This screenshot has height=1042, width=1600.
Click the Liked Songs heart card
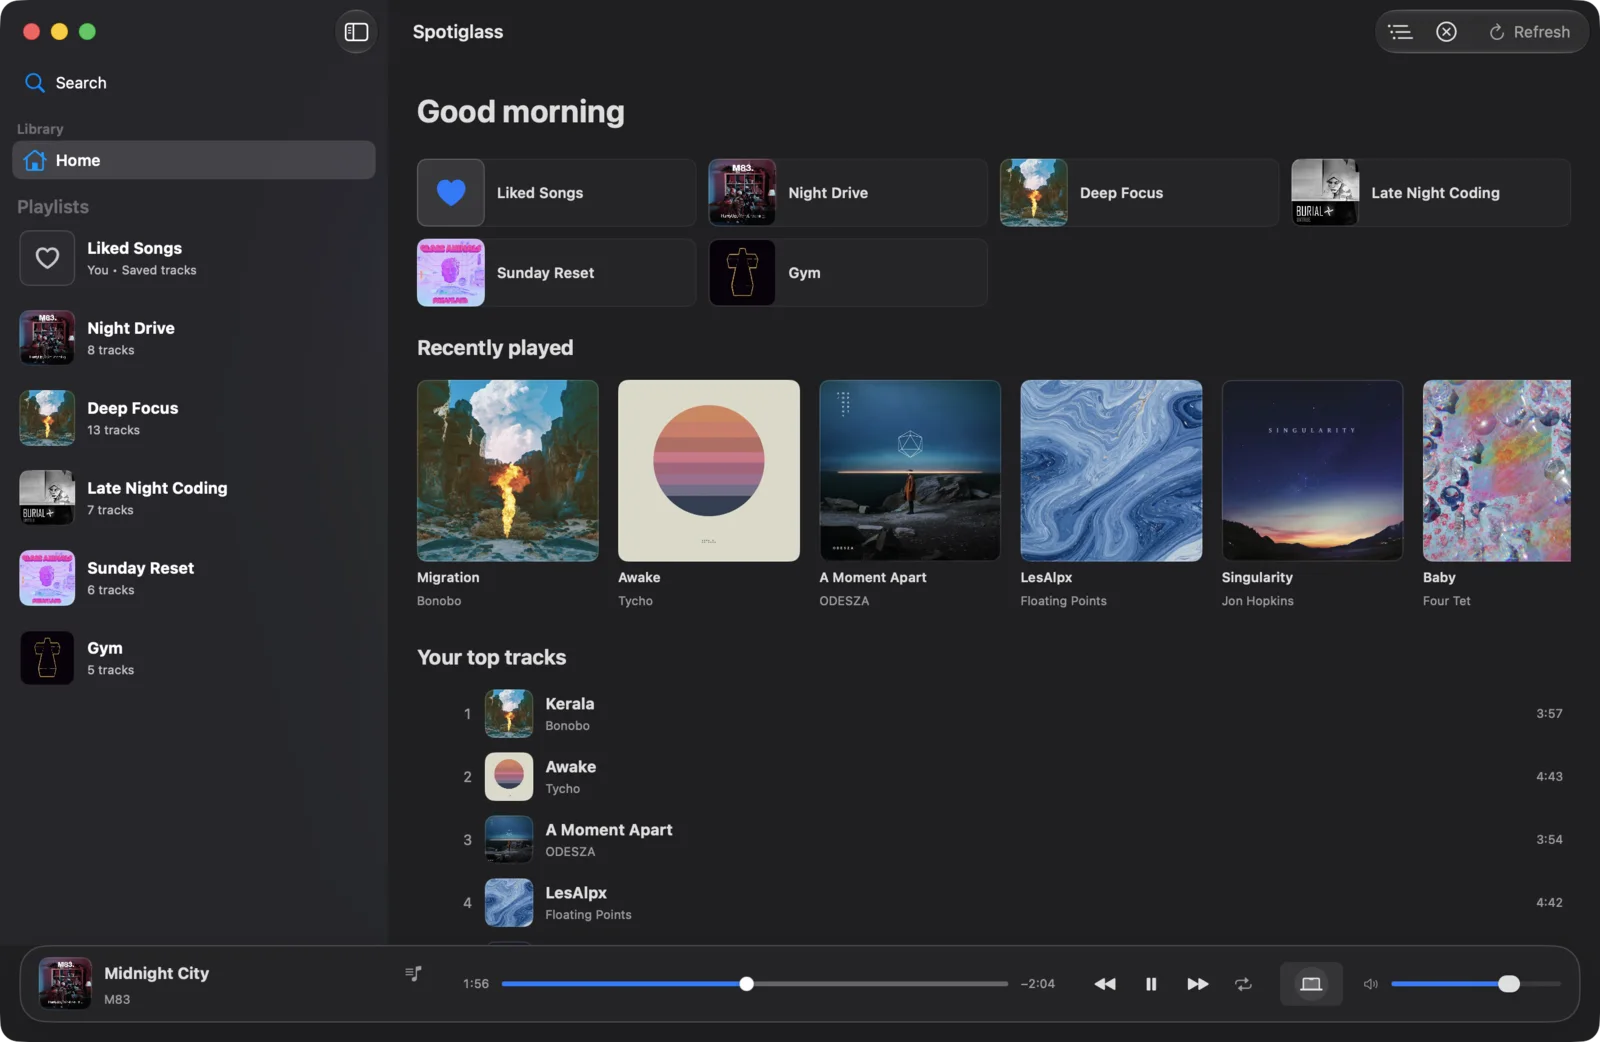(556, 193)
